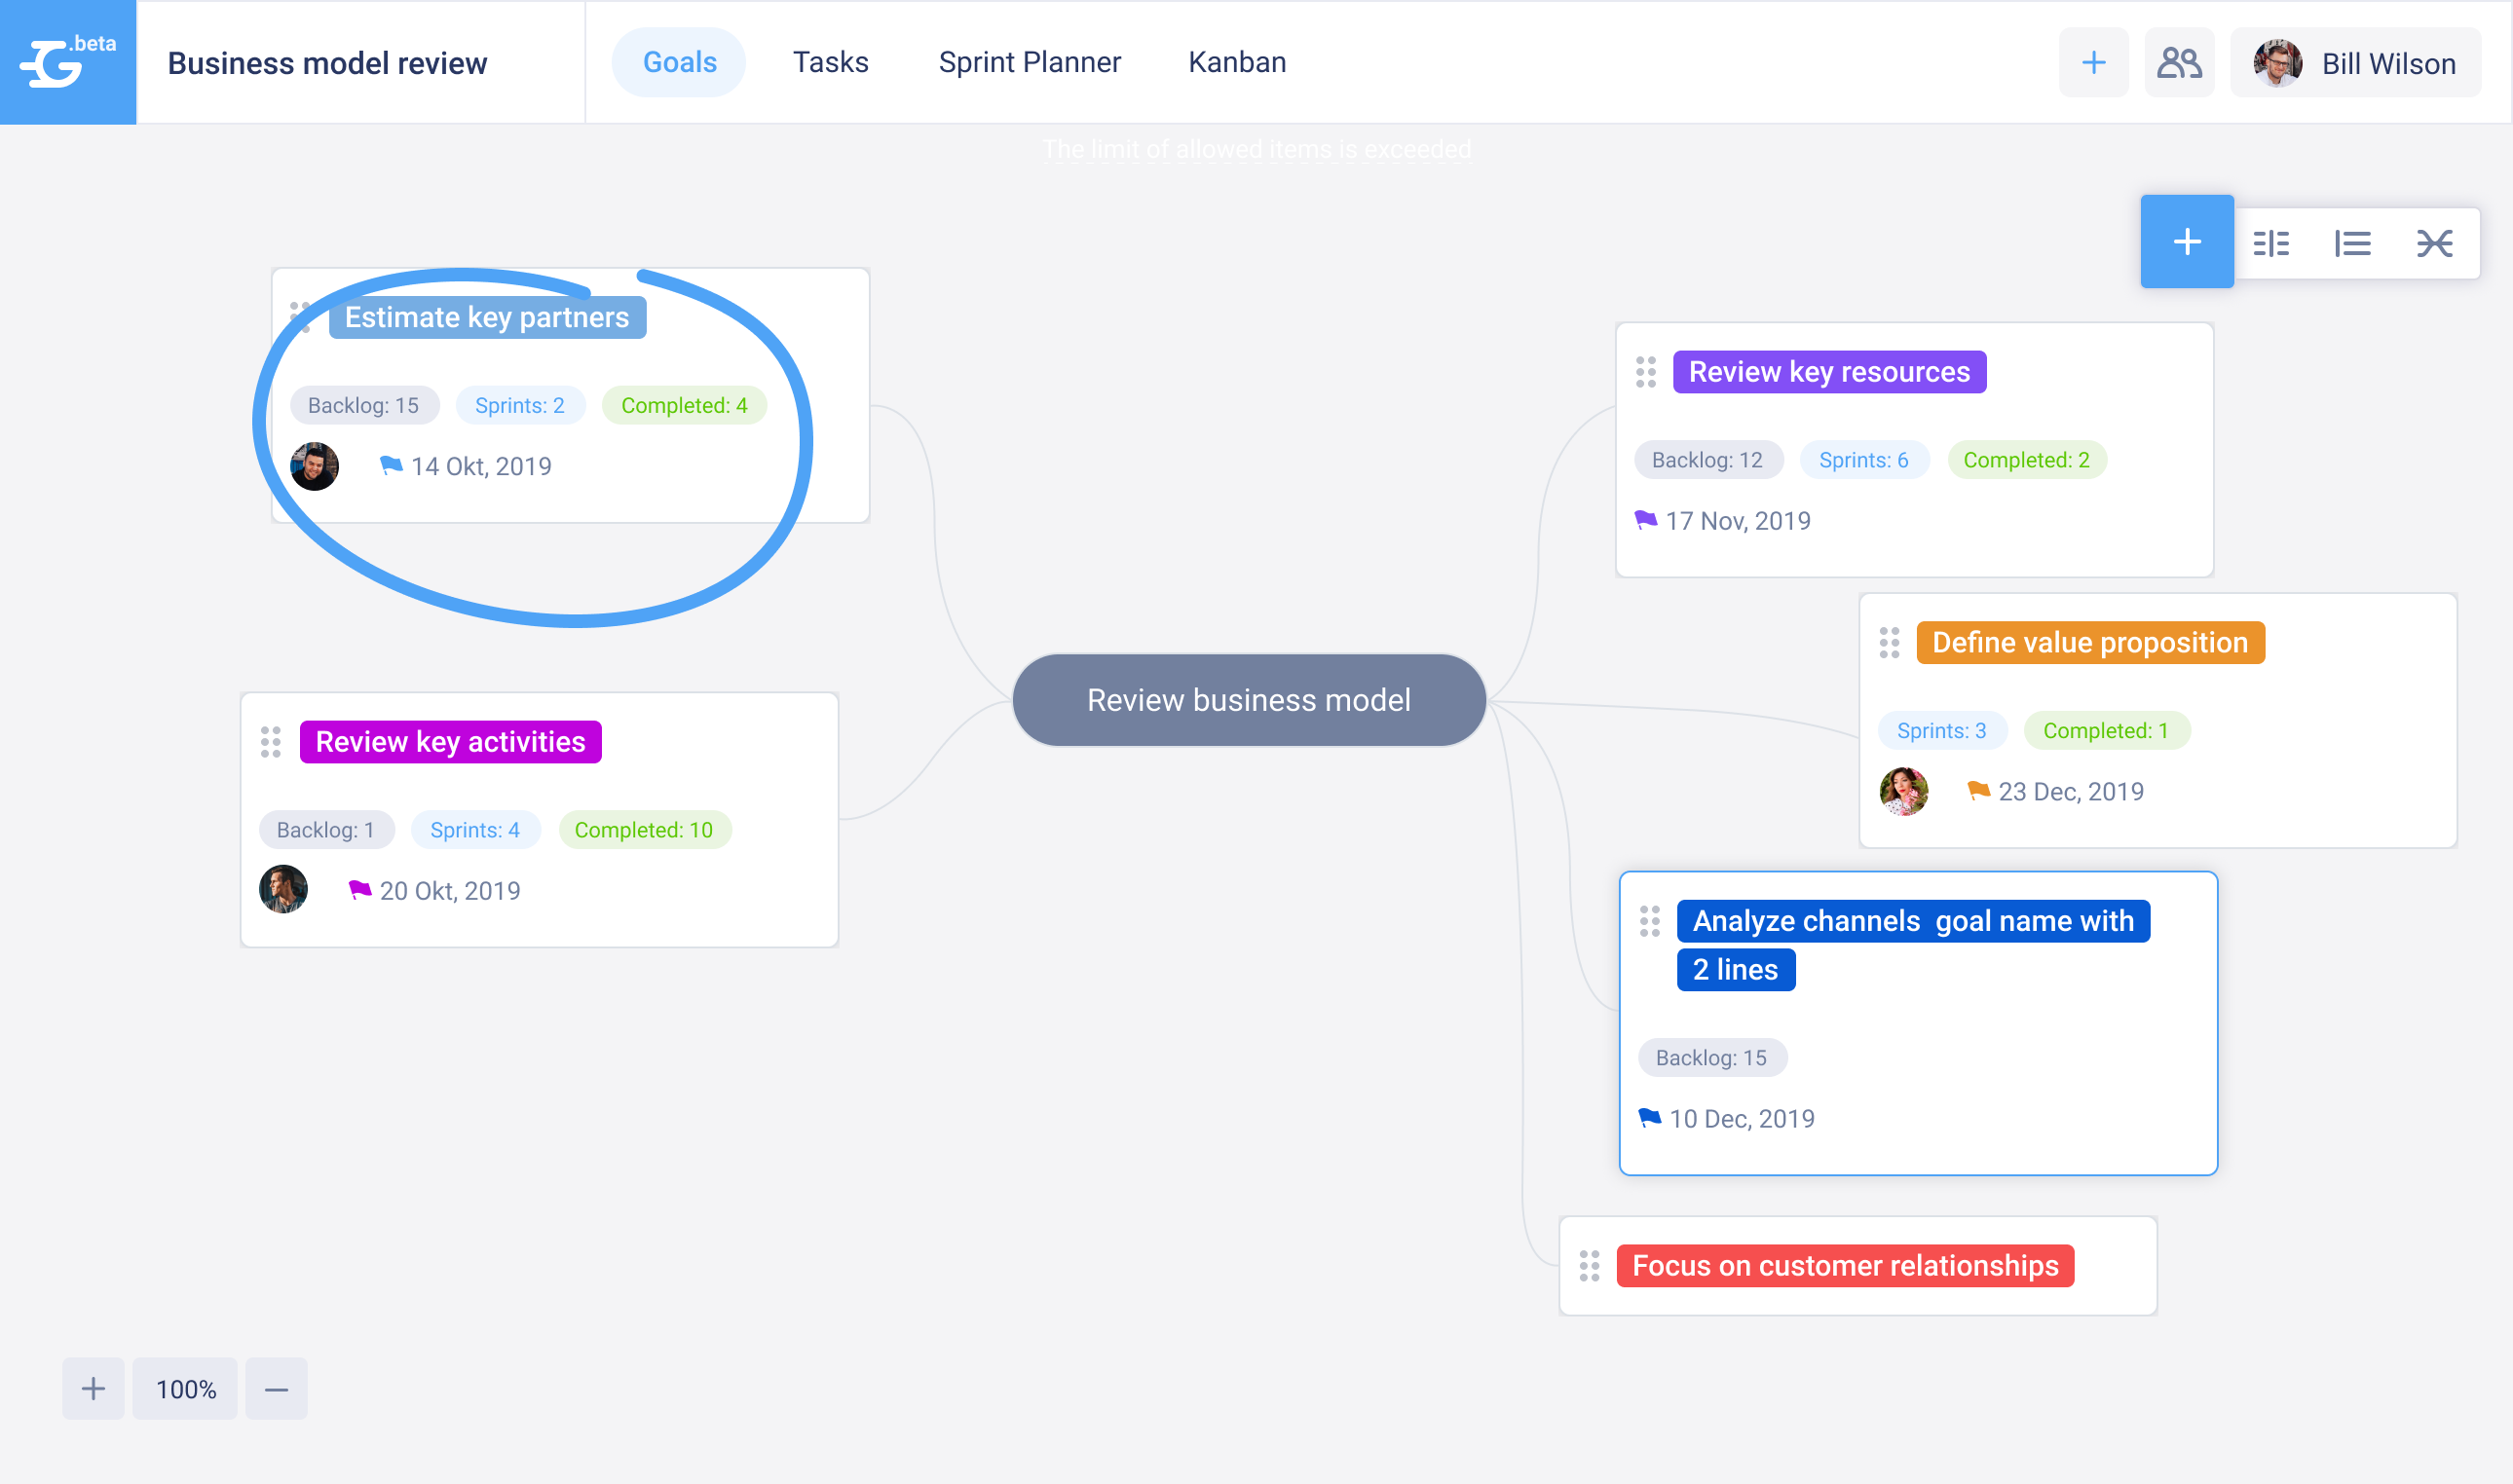
Task: Click assignee avatar on Review key activities
Action: click(283, 889)
